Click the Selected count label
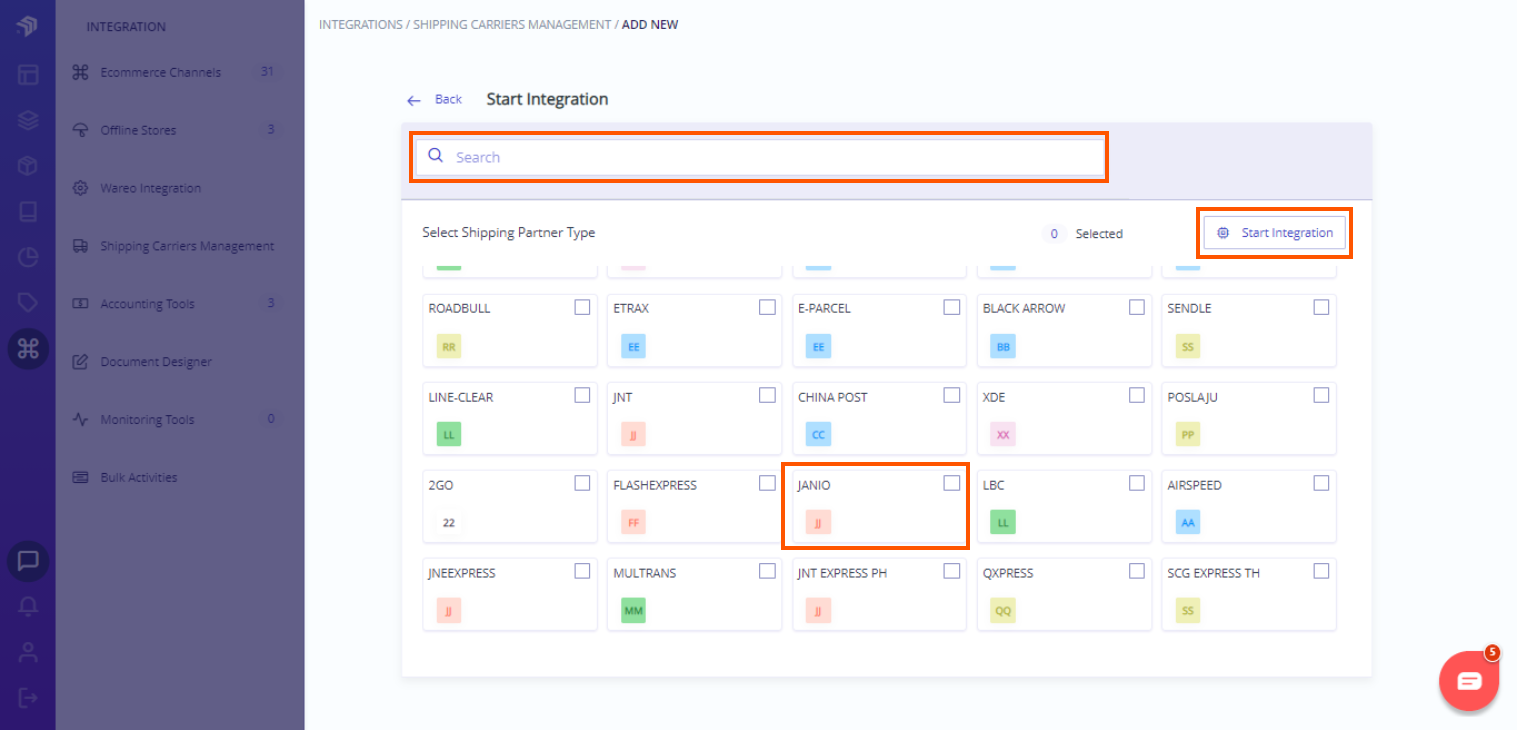This screenshot has width=1517, height=730. pos(1099,234)
